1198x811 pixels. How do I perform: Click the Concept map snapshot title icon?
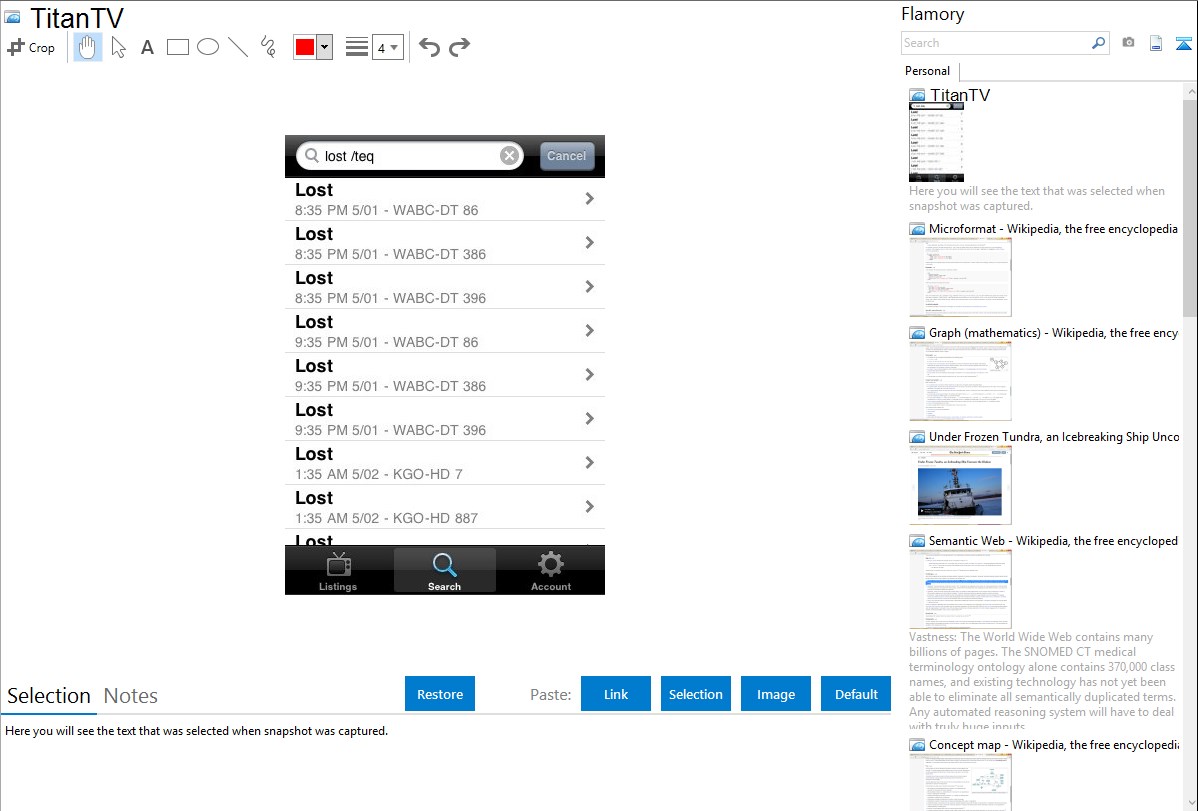[x=918, y=745]
